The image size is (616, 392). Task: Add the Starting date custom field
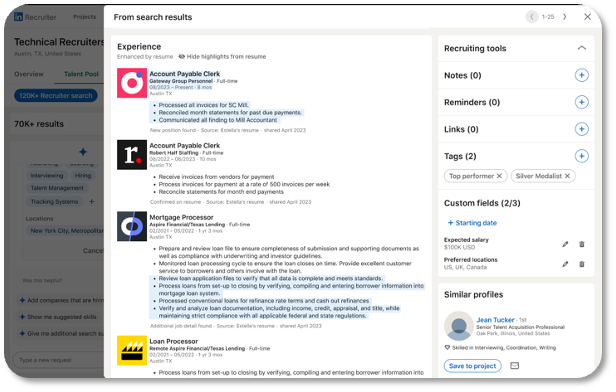coord(472,223)
